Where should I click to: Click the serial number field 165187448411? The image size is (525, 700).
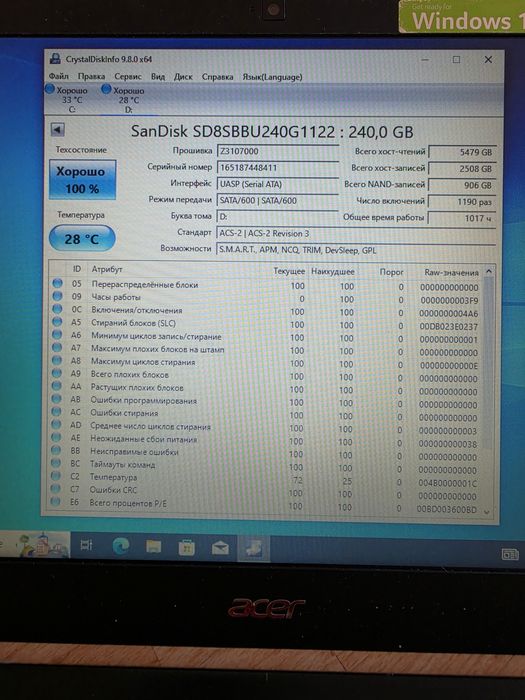click(x=277, y=168)
